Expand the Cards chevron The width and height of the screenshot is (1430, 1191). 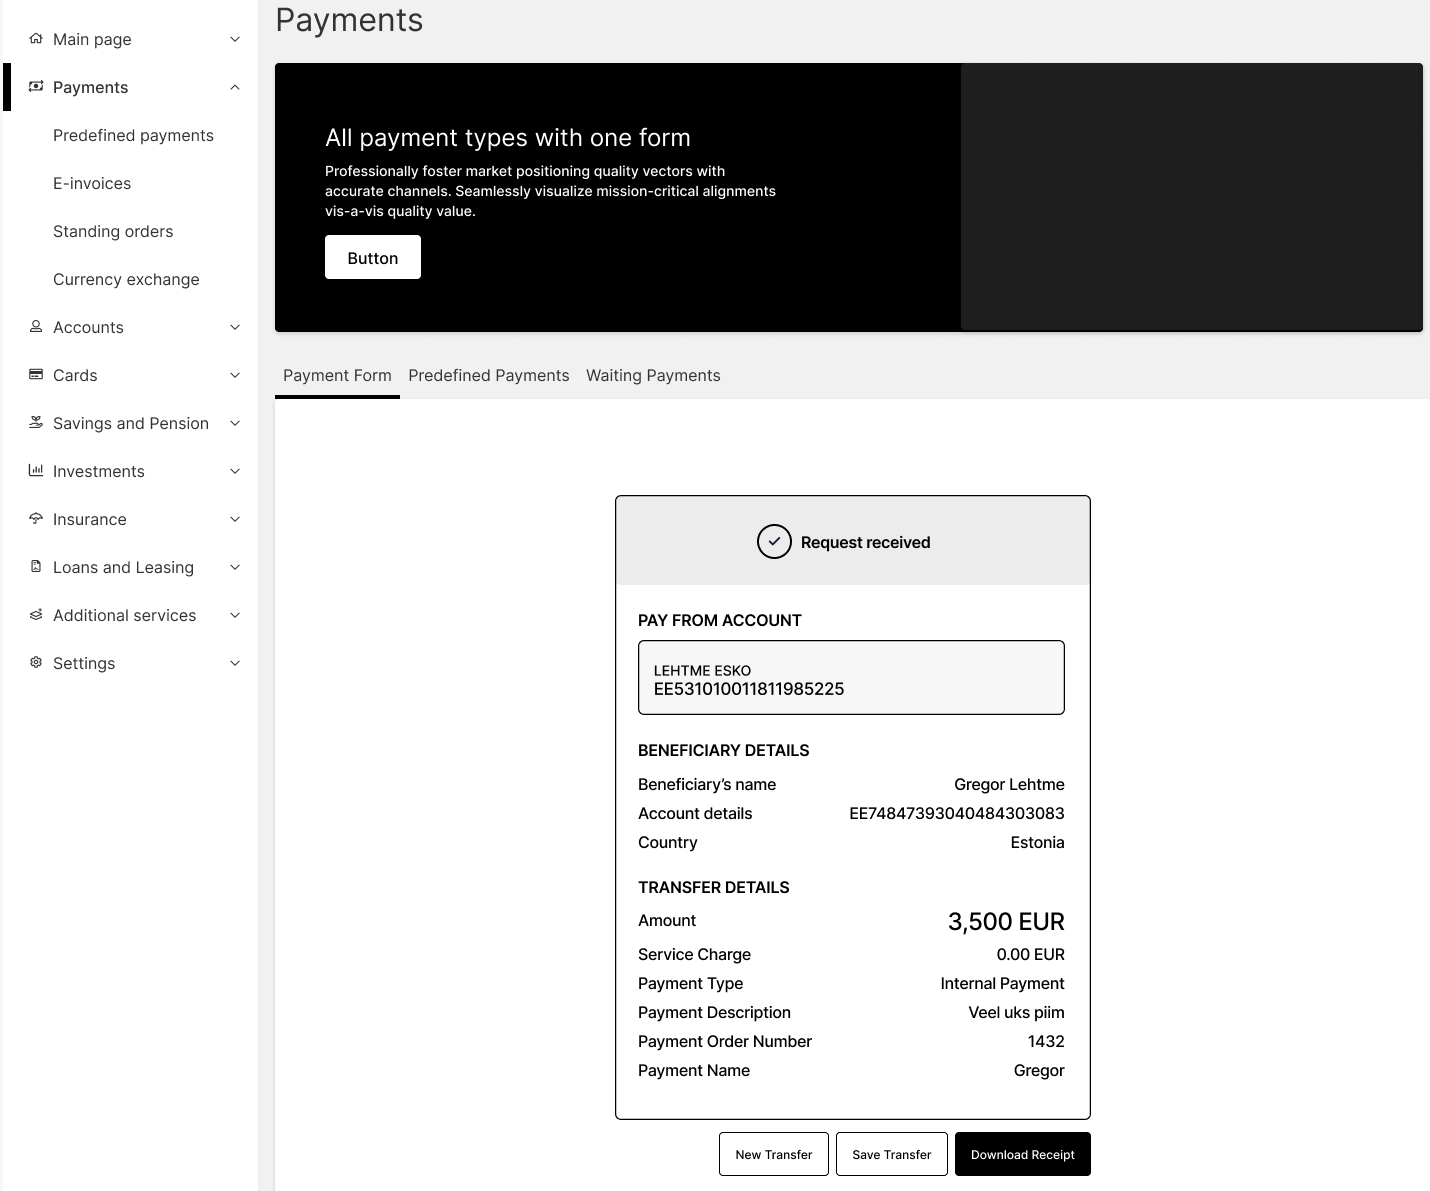click(x=235, y=375)
